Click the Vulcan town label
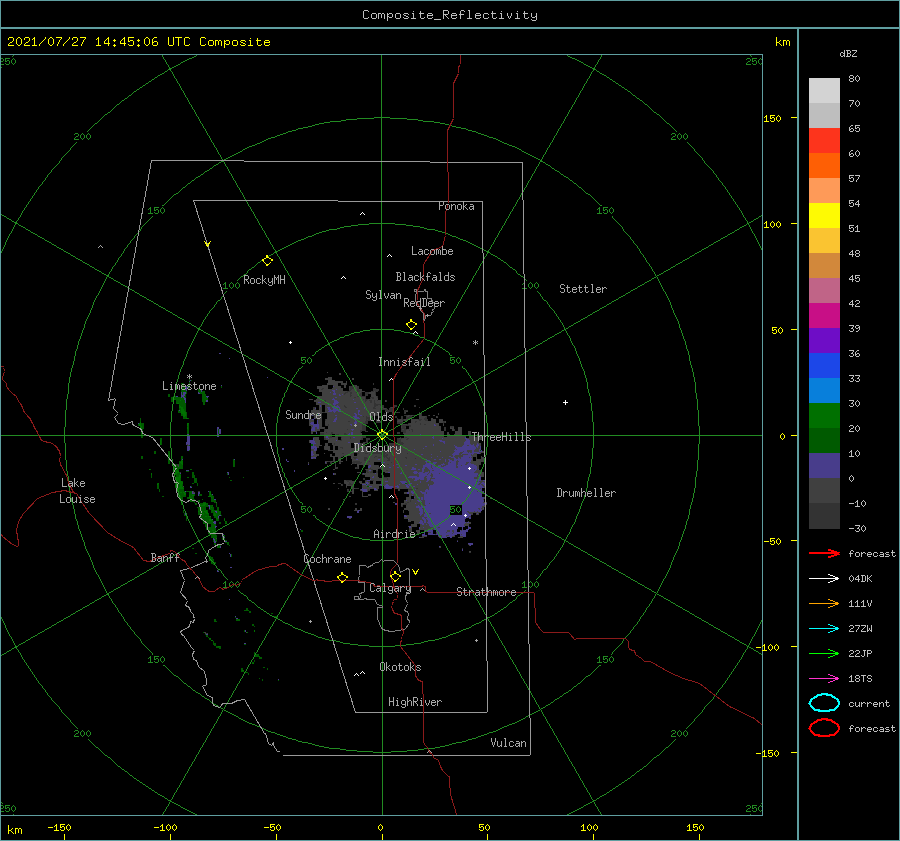The image size is (900, 841). click(x=508, y=743)
